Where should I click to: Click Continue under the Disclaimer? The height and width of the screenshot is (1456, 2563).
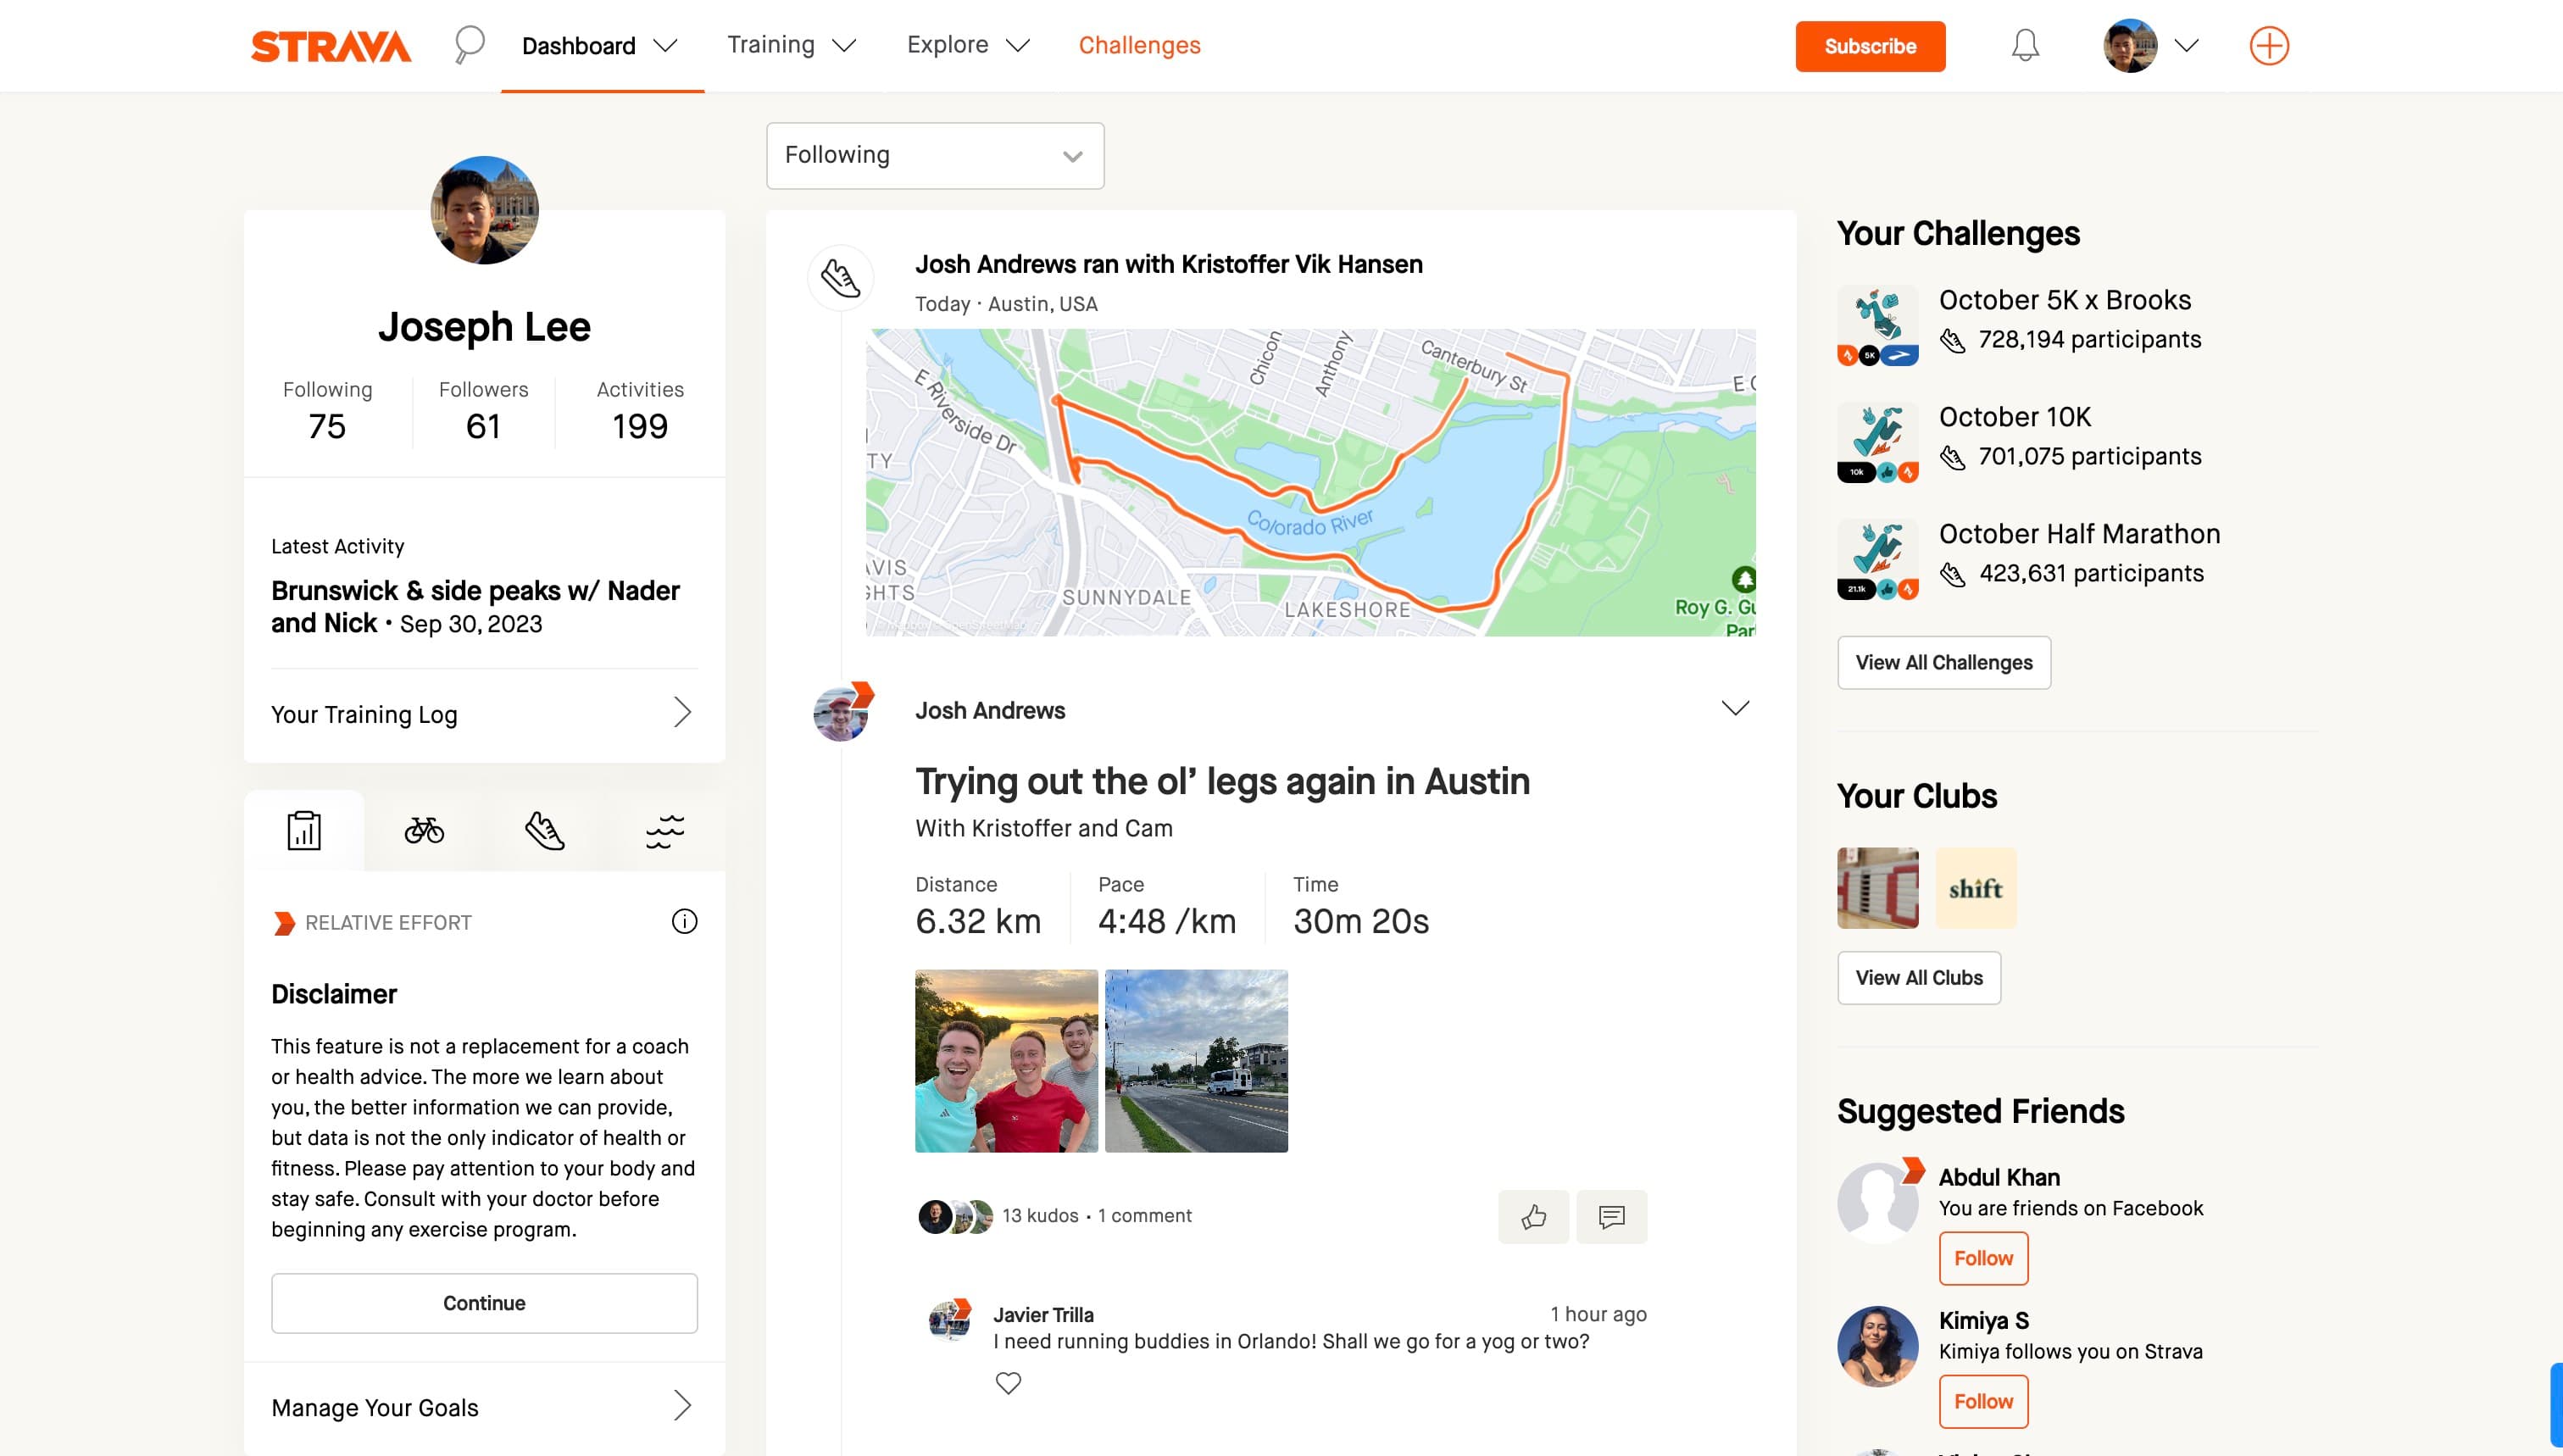pos(484,1303)
